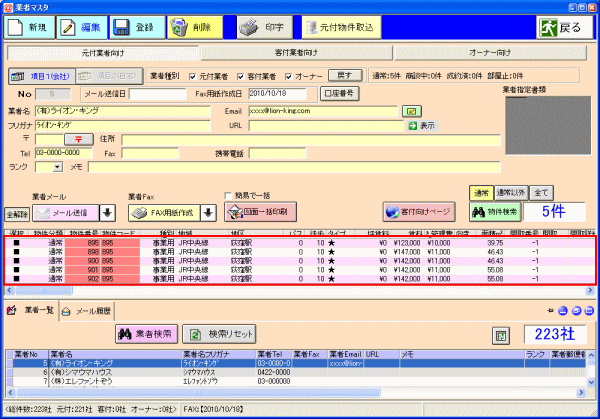The width and height of the screenshot is (600, 419).
Task: Expand the FAX用紙作成 arrow dropdown
Action: click(208, 213)
